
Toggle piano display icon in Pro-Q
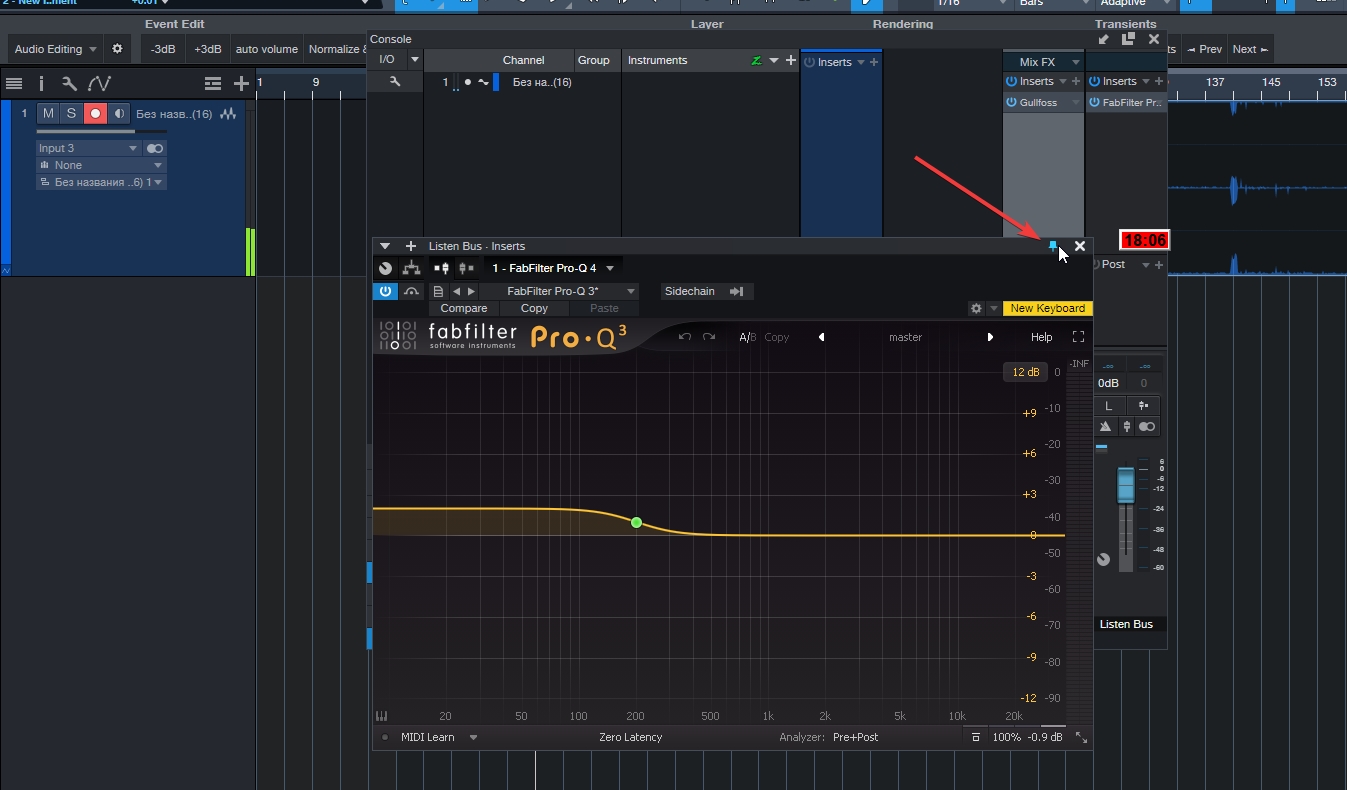pyautogui.click(x=381, y=716)
